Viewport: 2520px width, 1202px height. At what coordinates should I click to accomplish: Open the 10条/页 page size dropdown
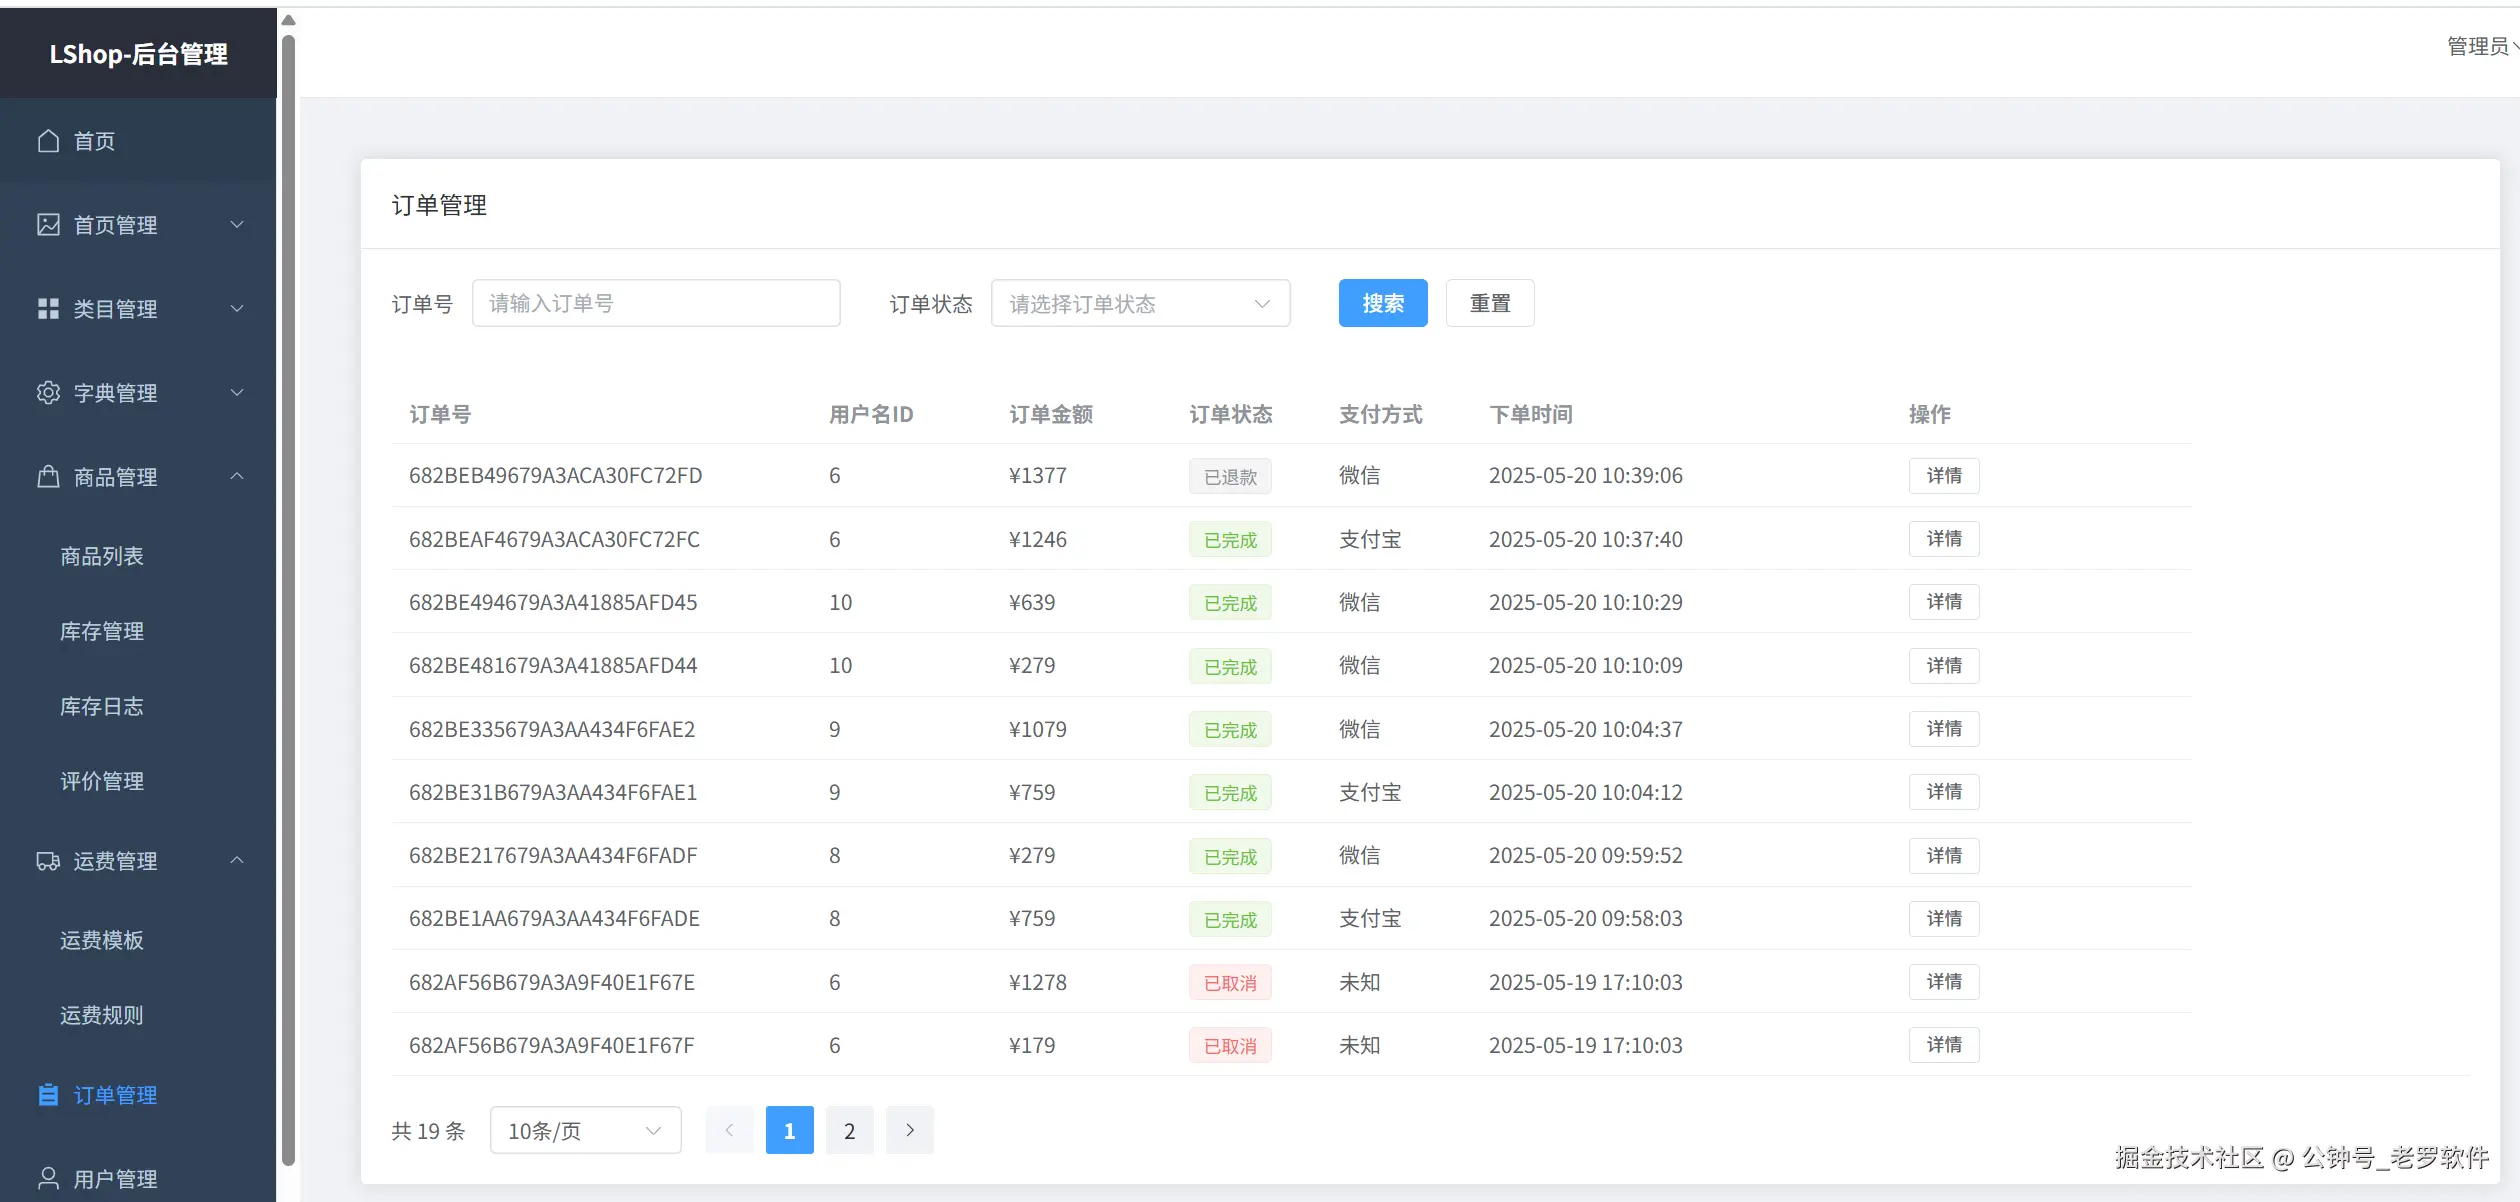point(585,1130)
